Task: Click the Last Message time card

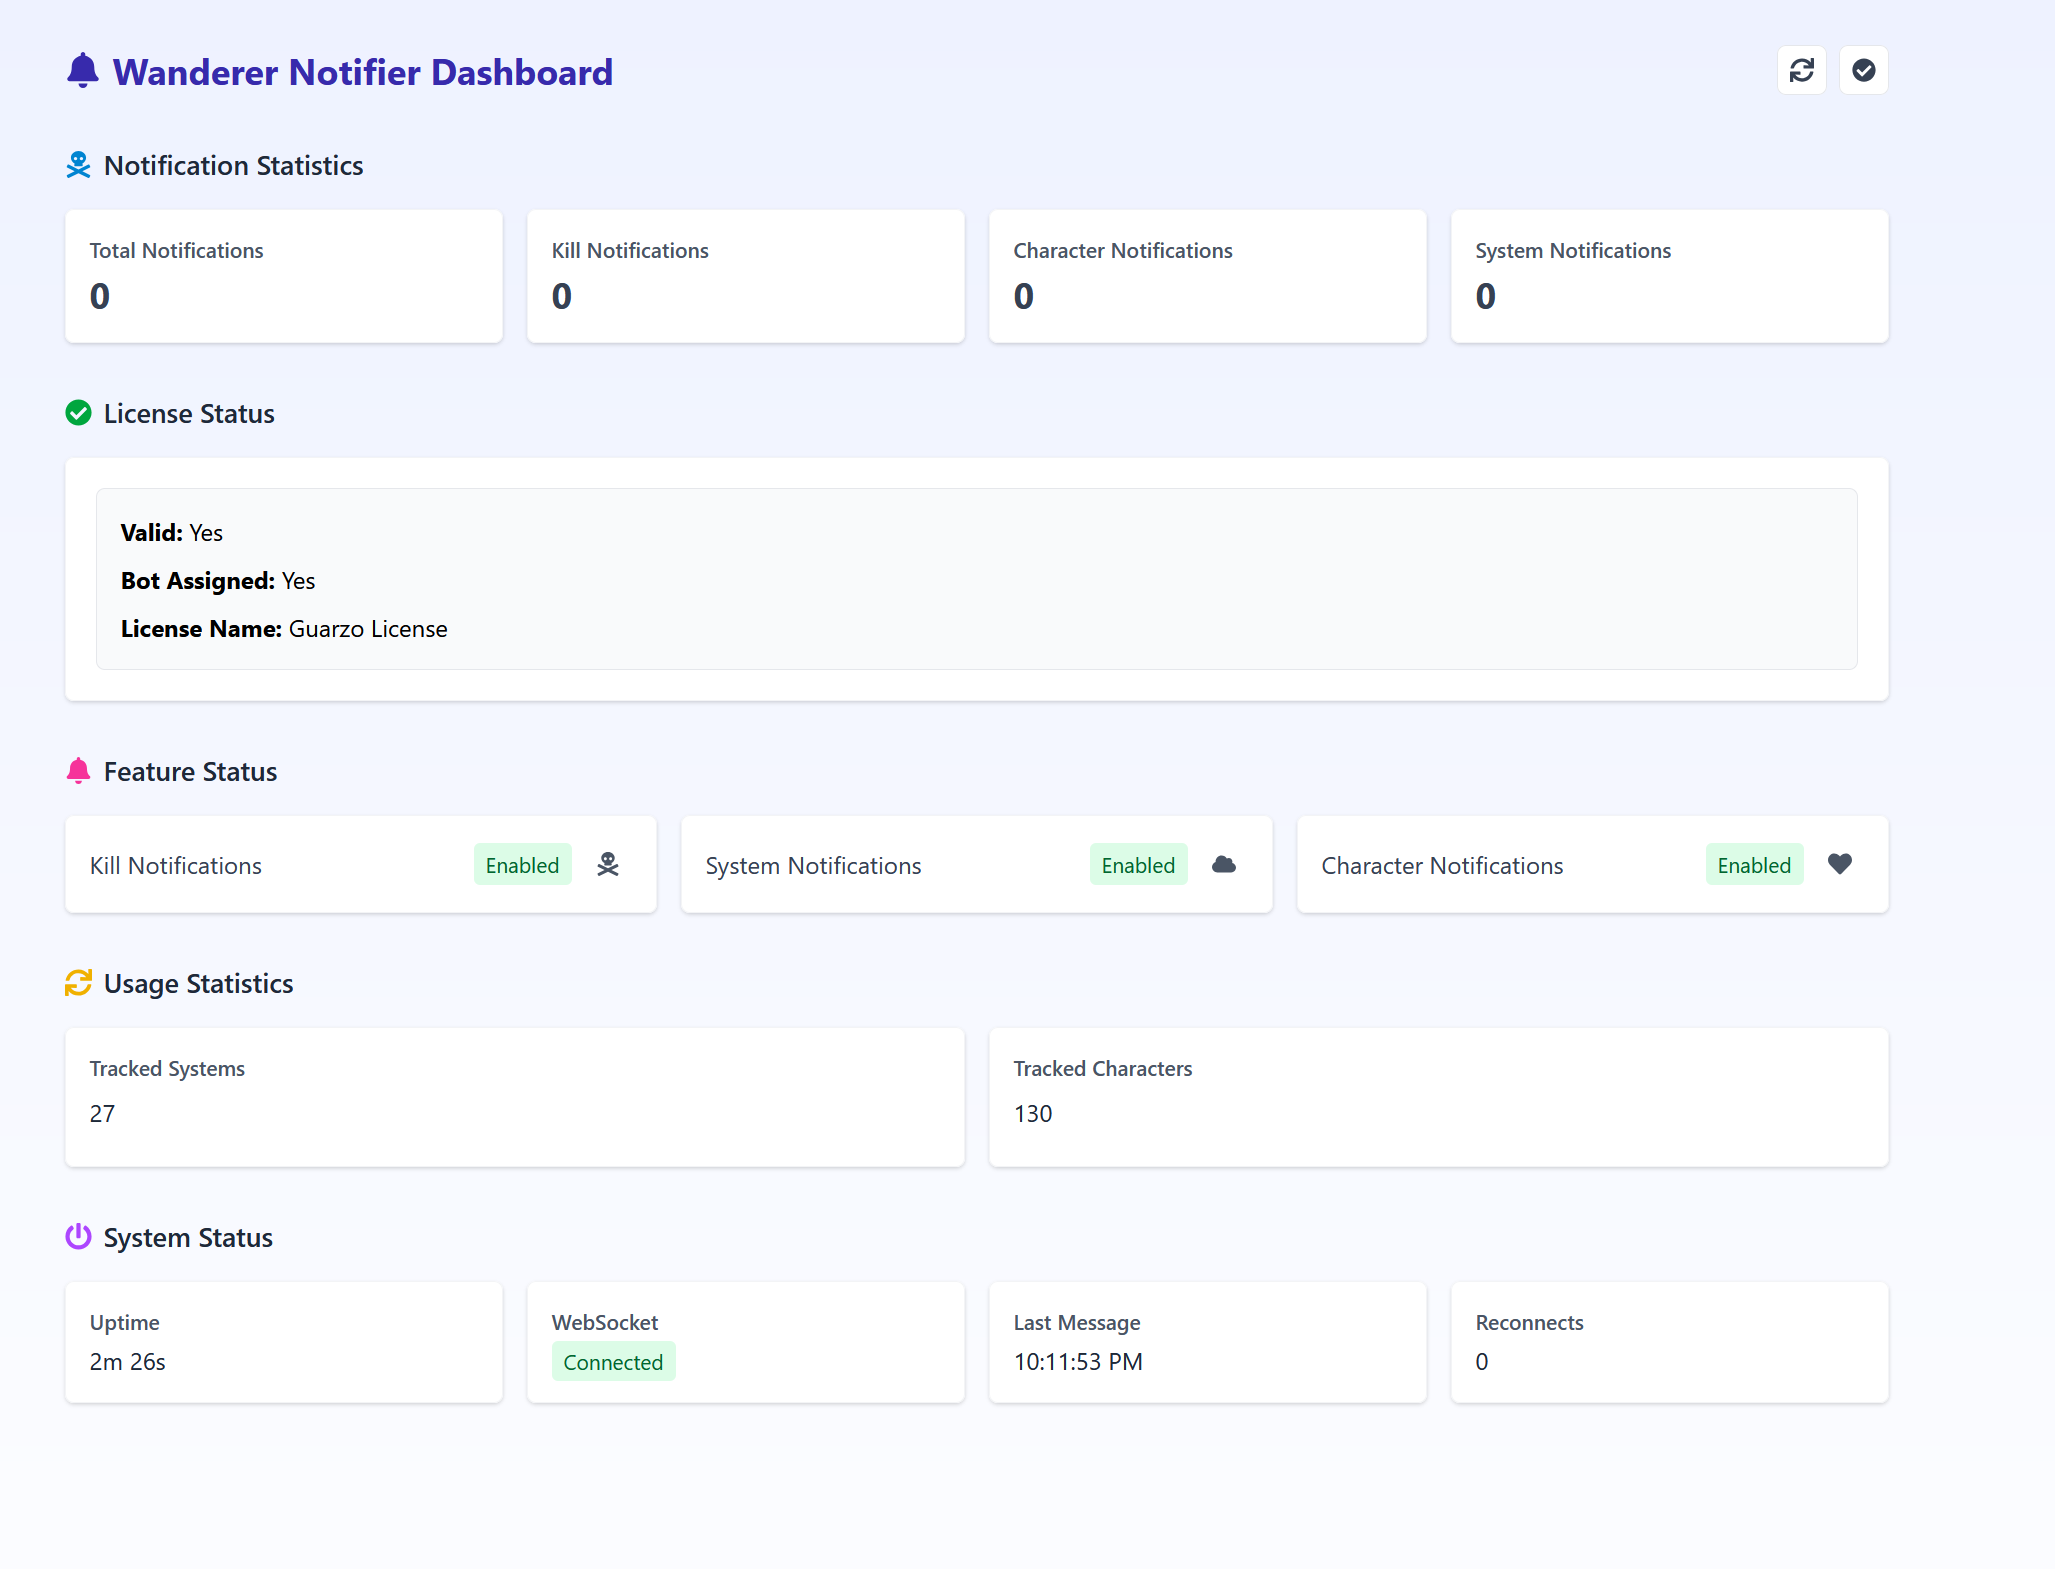Action: 1207,1342
